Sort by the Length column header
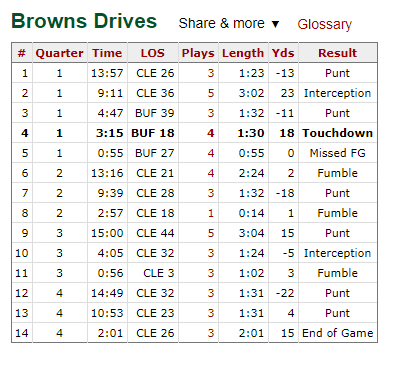Screen dimensions: 417x369 (x=243, y=53)
